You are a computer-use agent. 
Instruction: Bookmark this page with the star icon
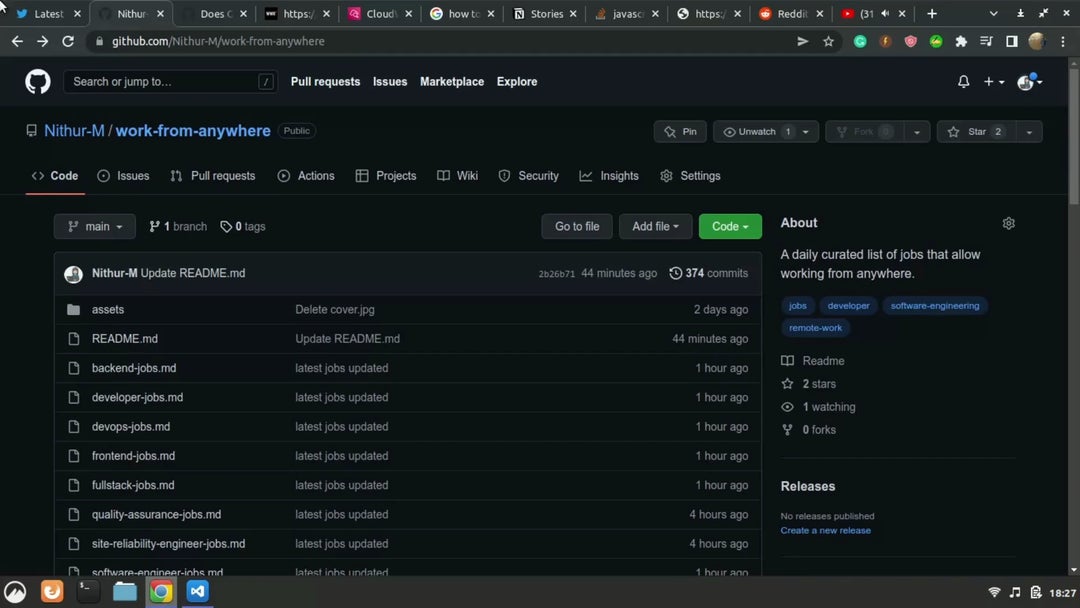pyautogui.click(x=828, y=41)
